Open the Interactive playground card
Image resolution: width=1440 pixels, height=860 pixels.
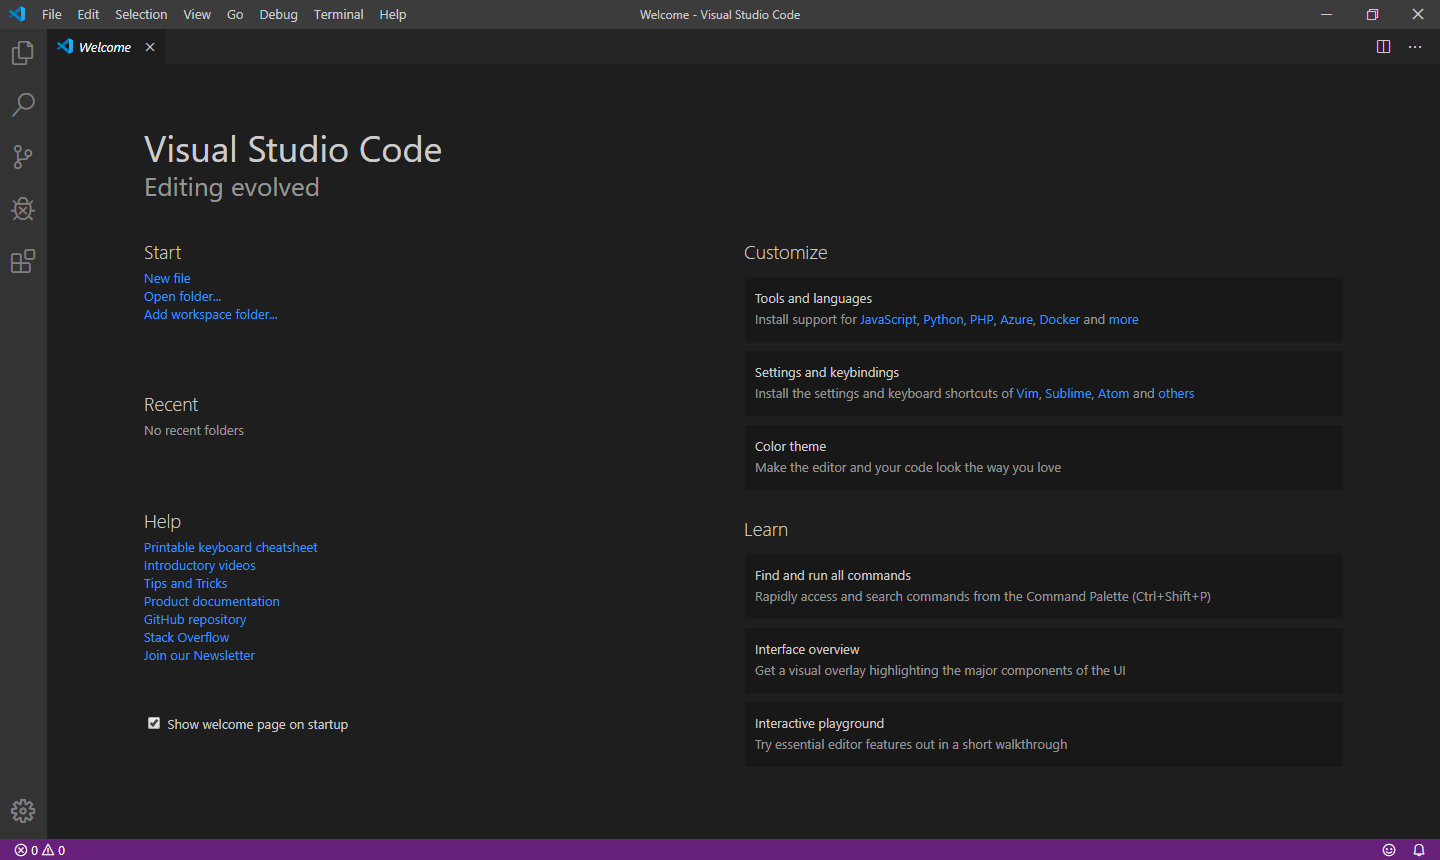coord(1043,734)
